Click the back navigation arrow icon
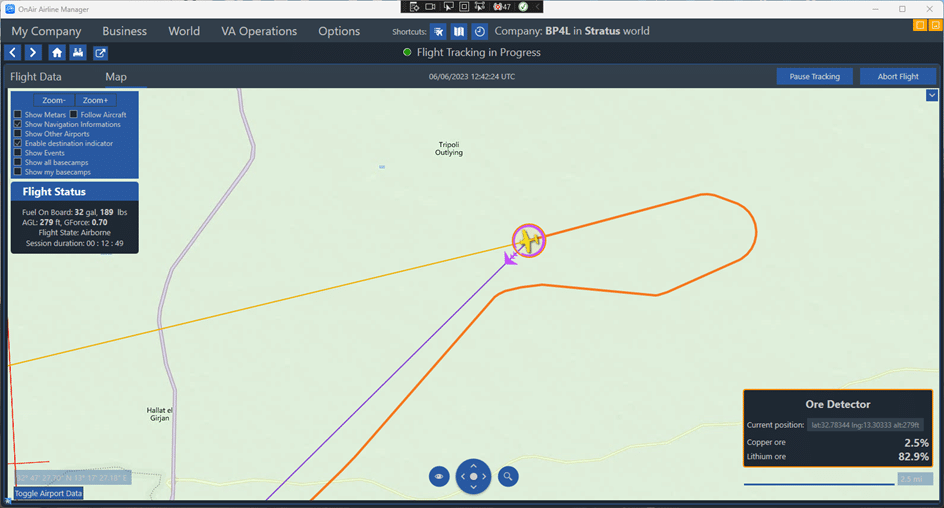Image resolution: width=944 pixels, height=508 pixels. 13,53
